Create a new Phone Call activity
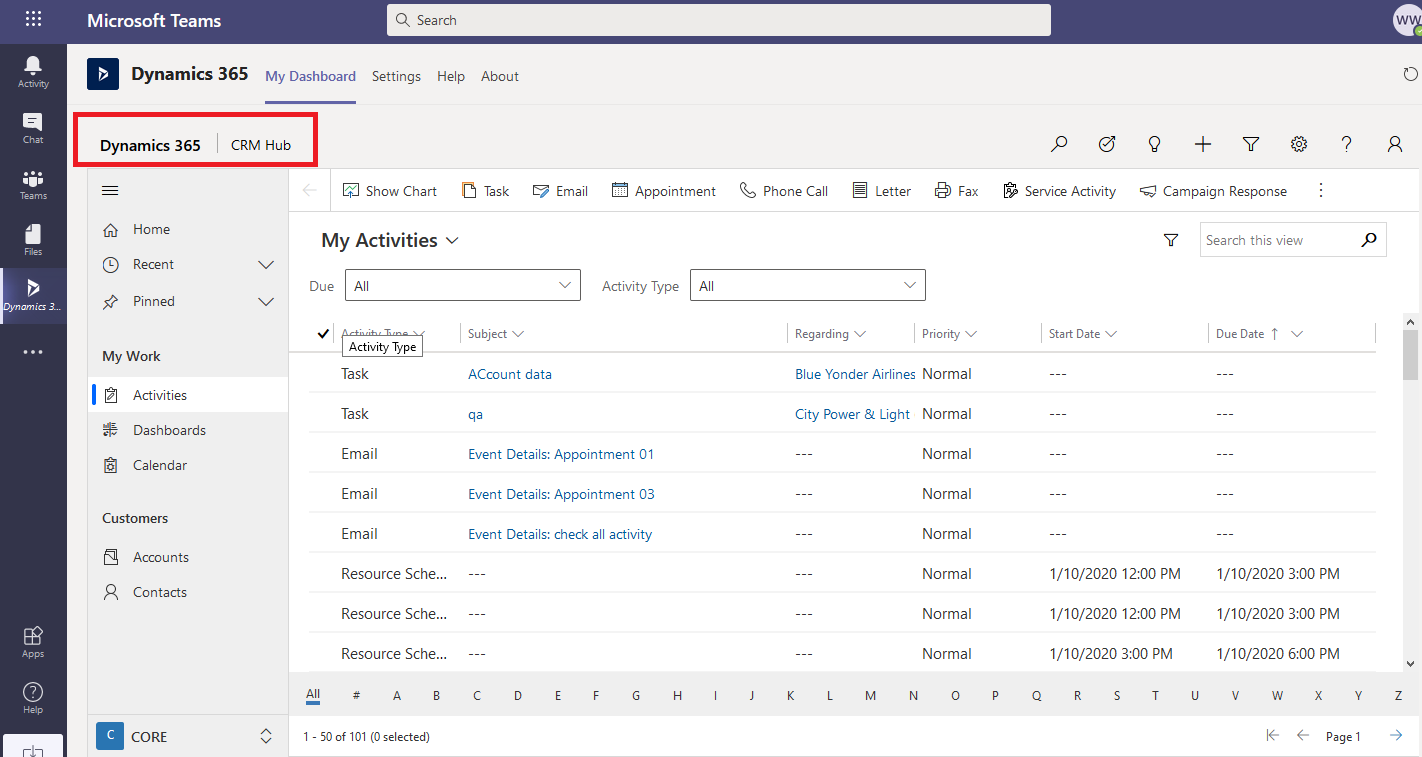Viewport: 1422px width, 757px height. [x=784, y=191]
